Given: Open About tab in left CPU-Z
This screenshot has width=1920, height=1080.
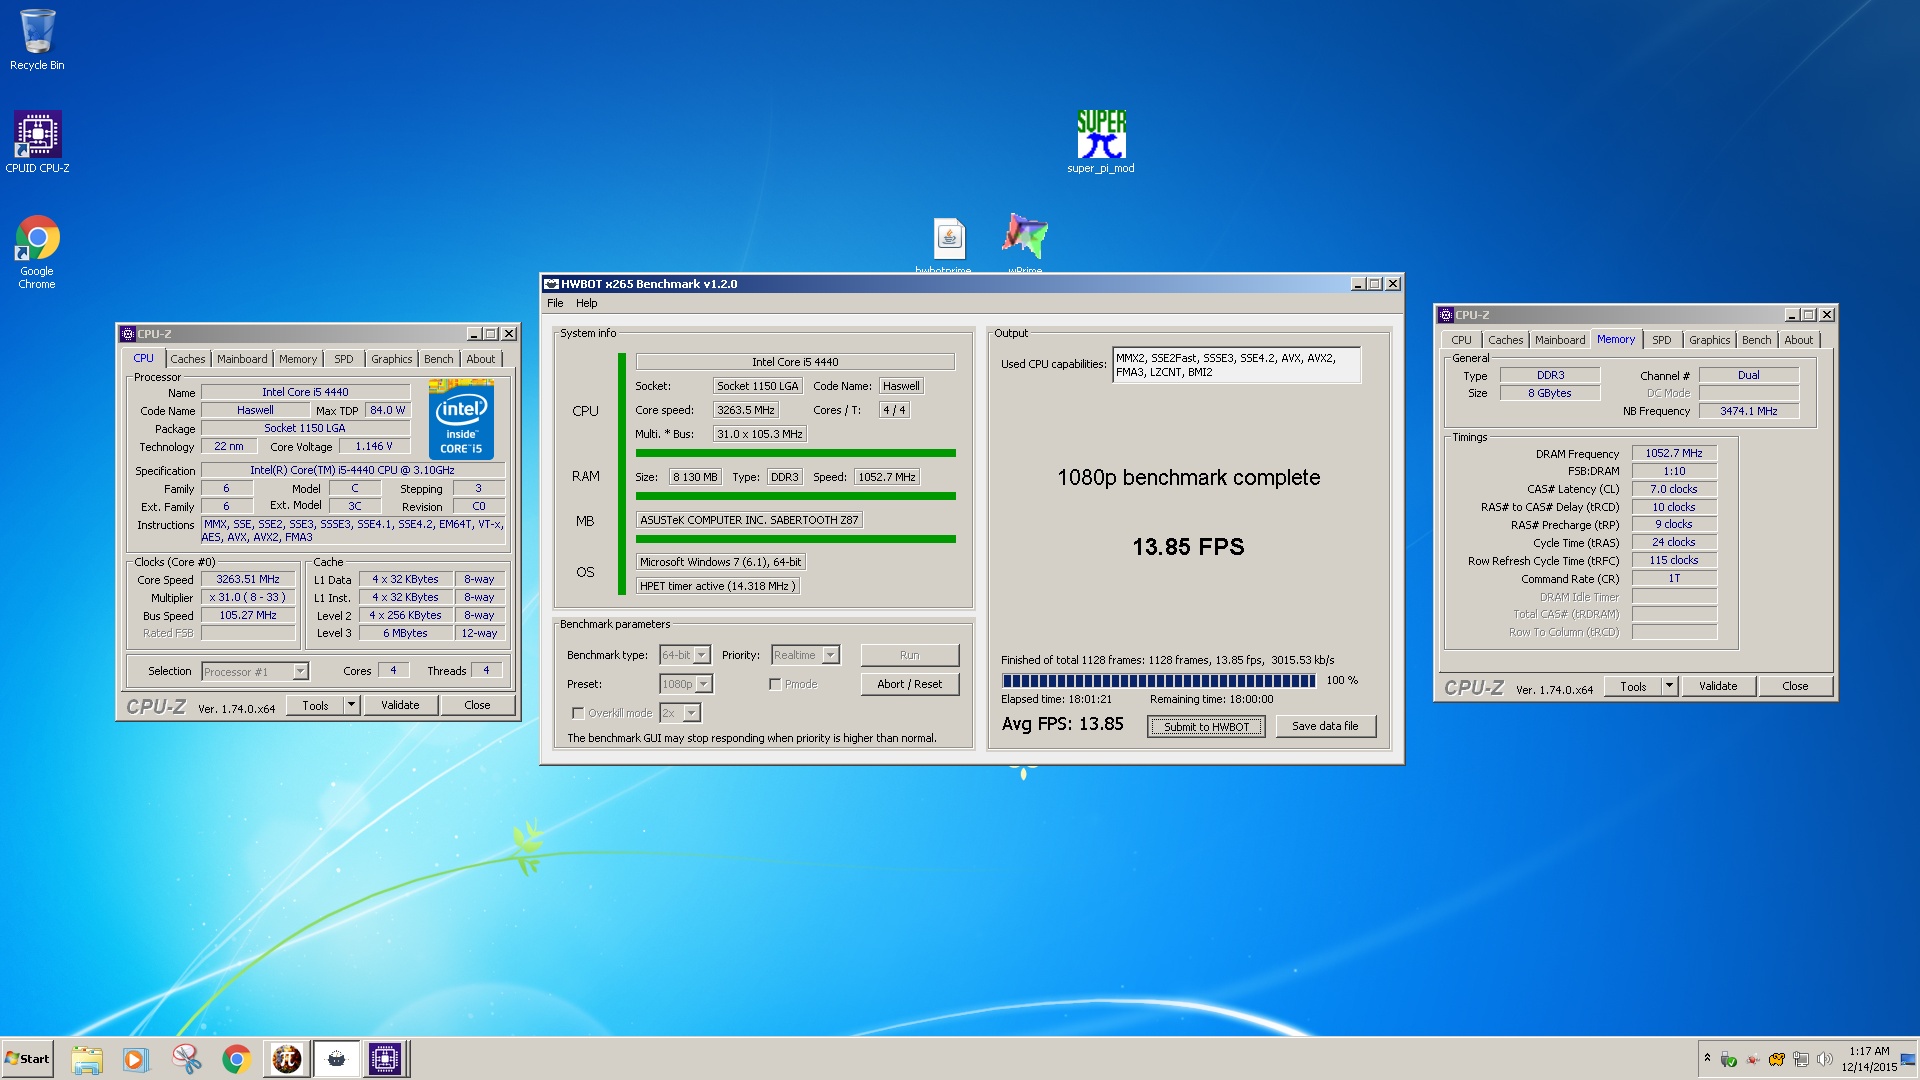Looking at the screenshot, I should point(481,359).
